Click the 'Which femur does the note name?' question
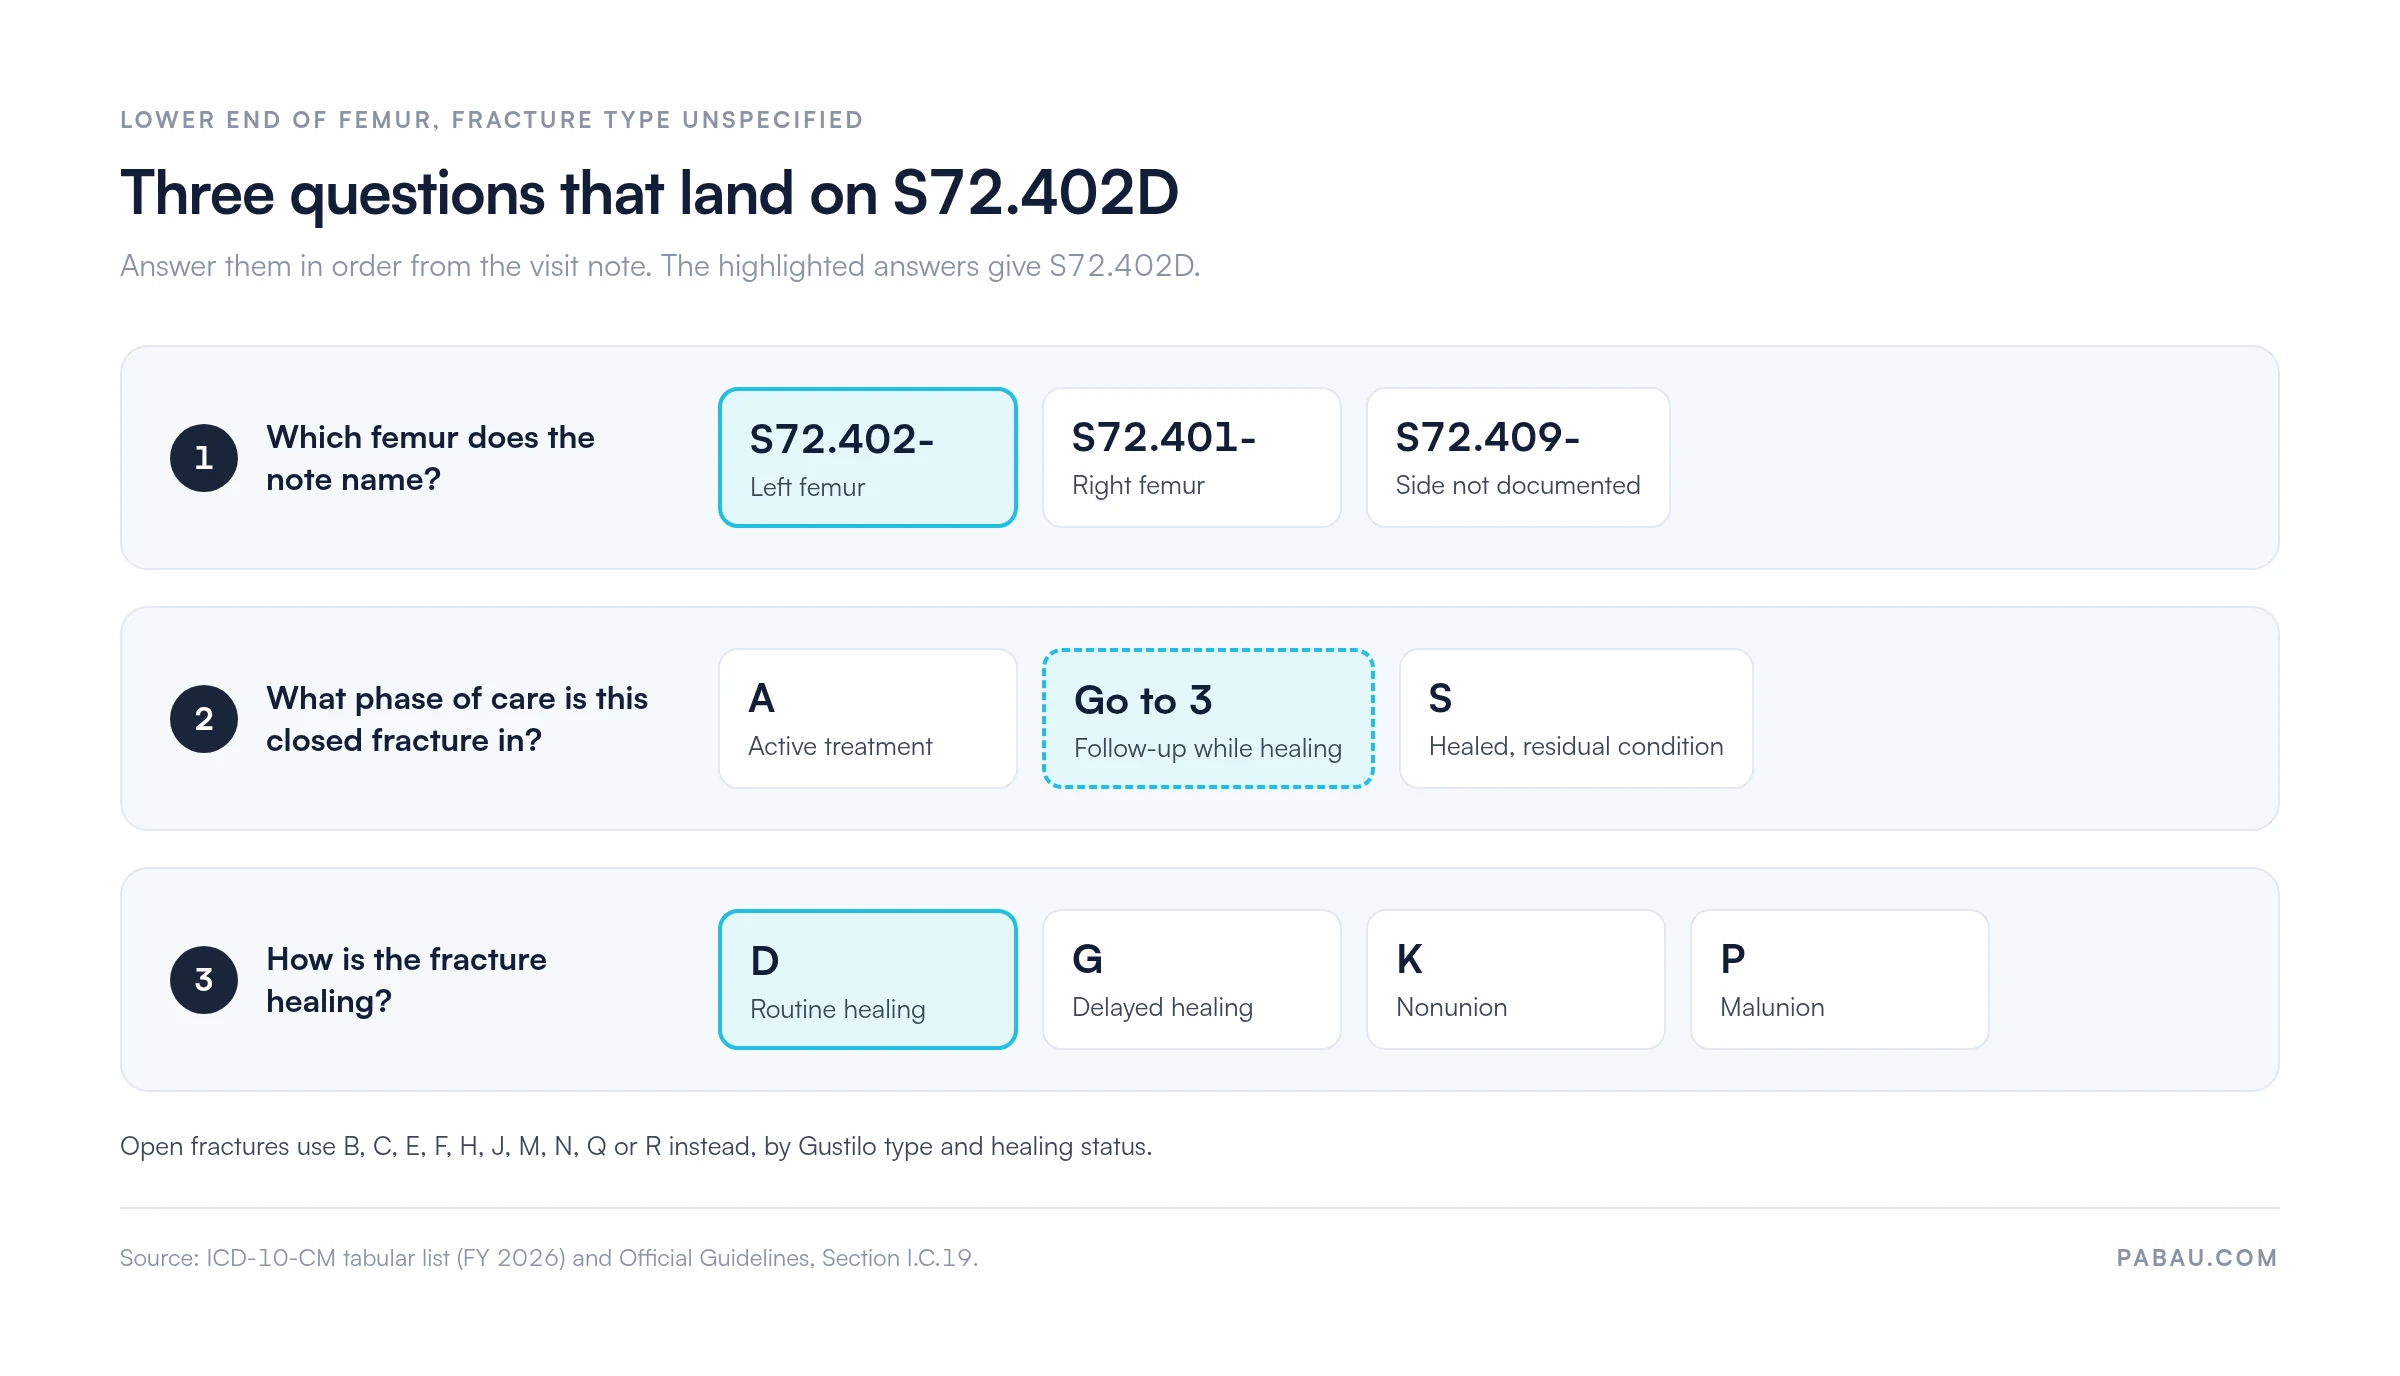The height and width of the screenshot is (1376, 2400). [430, 458]
